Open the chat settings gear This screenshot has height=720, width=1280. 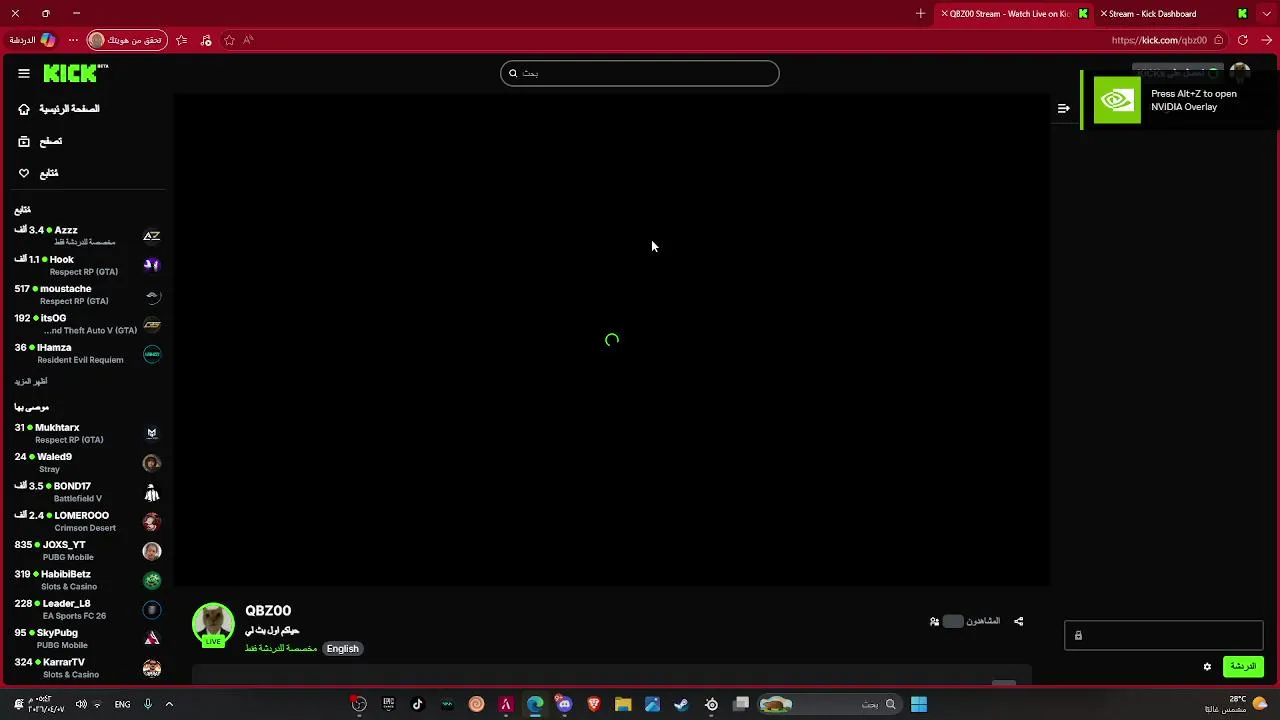[x=1207, y=667]
